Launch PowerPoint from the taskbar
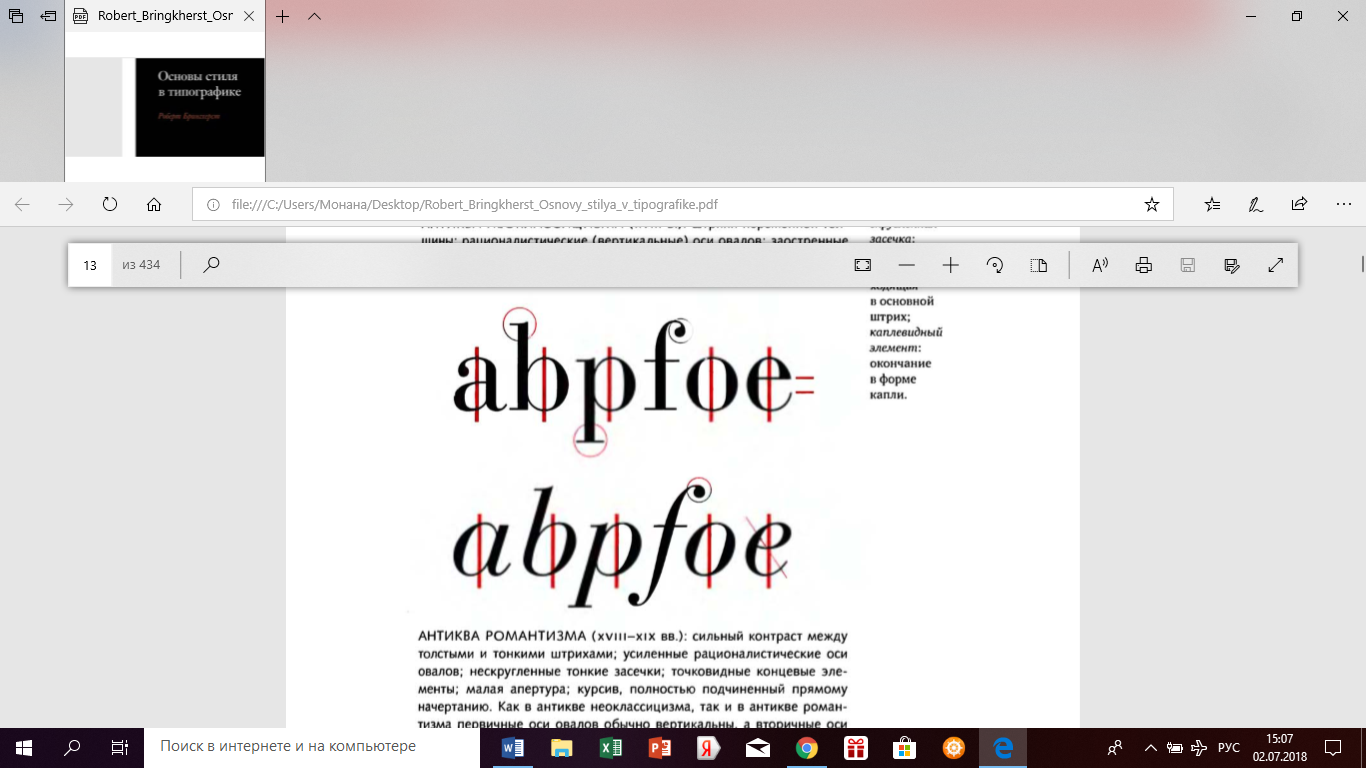Image resolution: width=1366 pixels, height=768 pixels. [659, 747]
